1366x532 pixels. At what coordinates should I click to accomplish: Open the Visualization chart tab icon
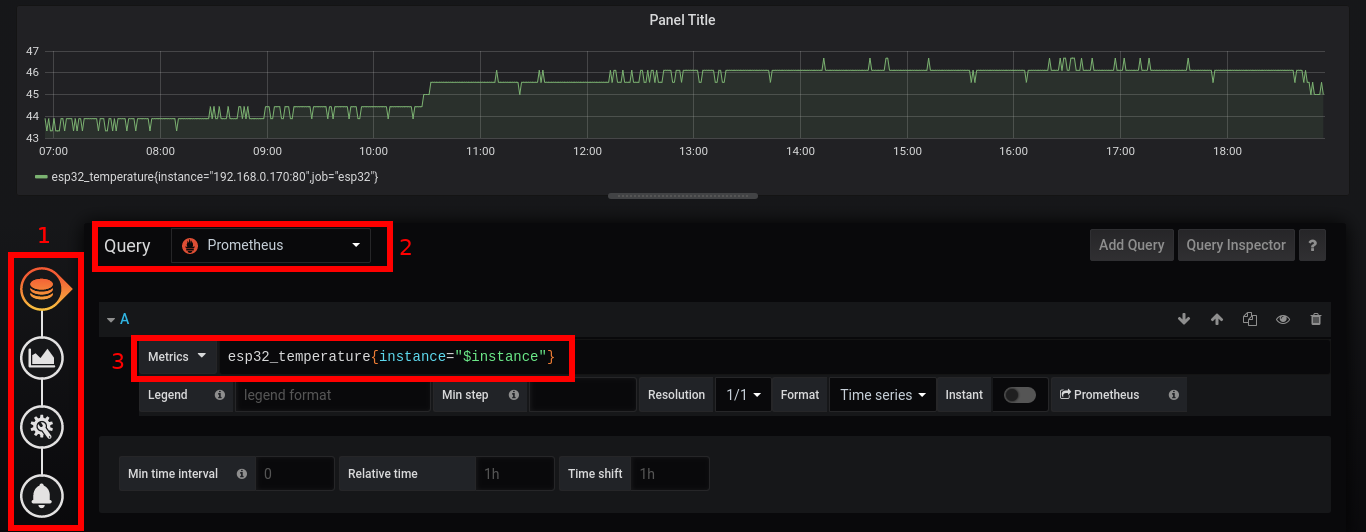pos(41,358)
